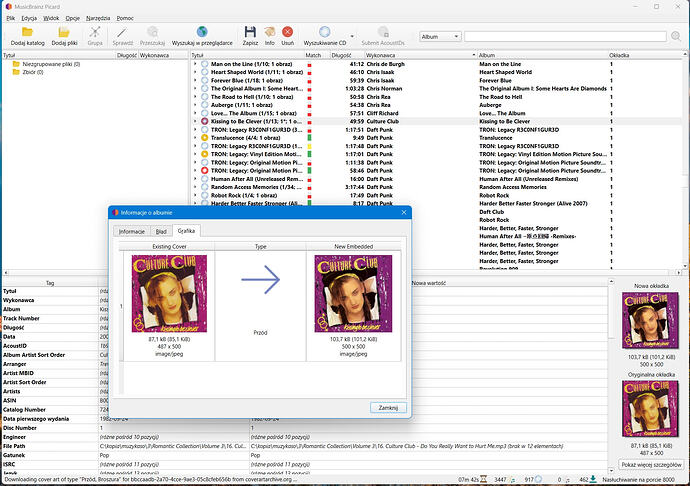
Task: Click into the toolbar search input field
Action: click(x=565, y=37)
